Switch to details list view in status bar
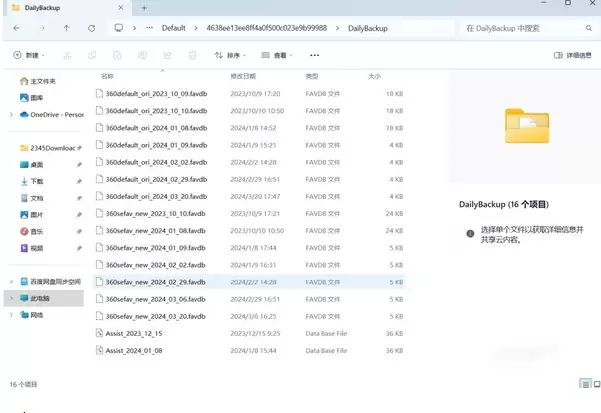The width and height of the screenshot is (601, 413). 583,383
